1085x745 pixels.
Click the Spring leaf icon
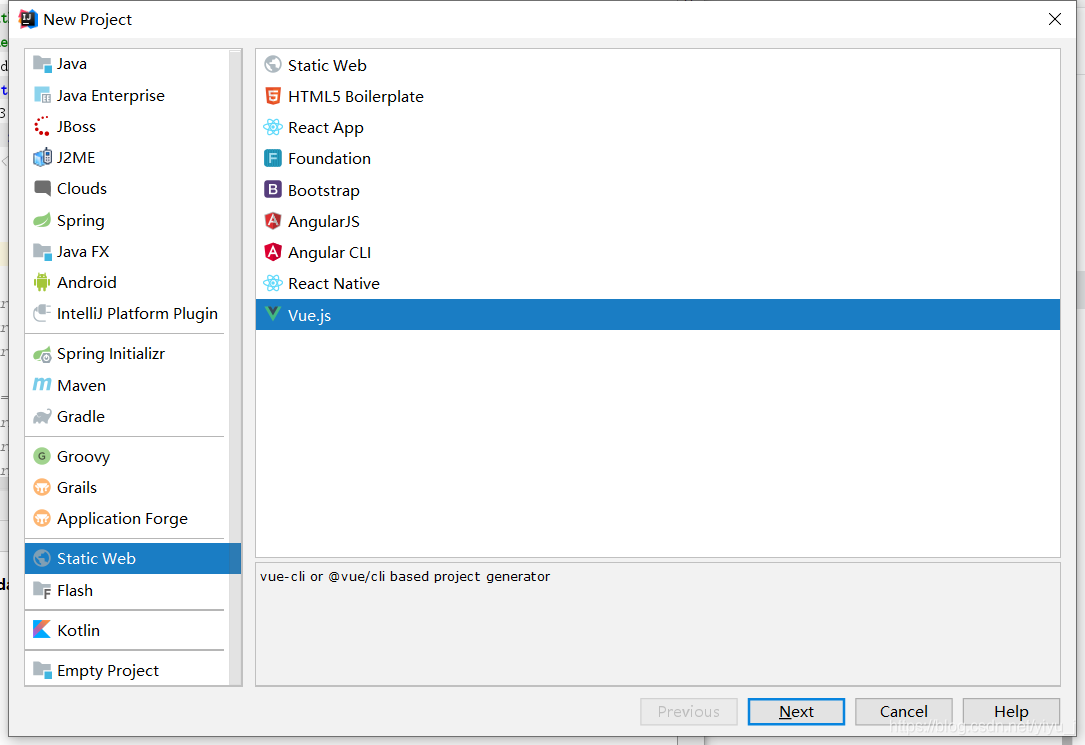pos(42,221)
